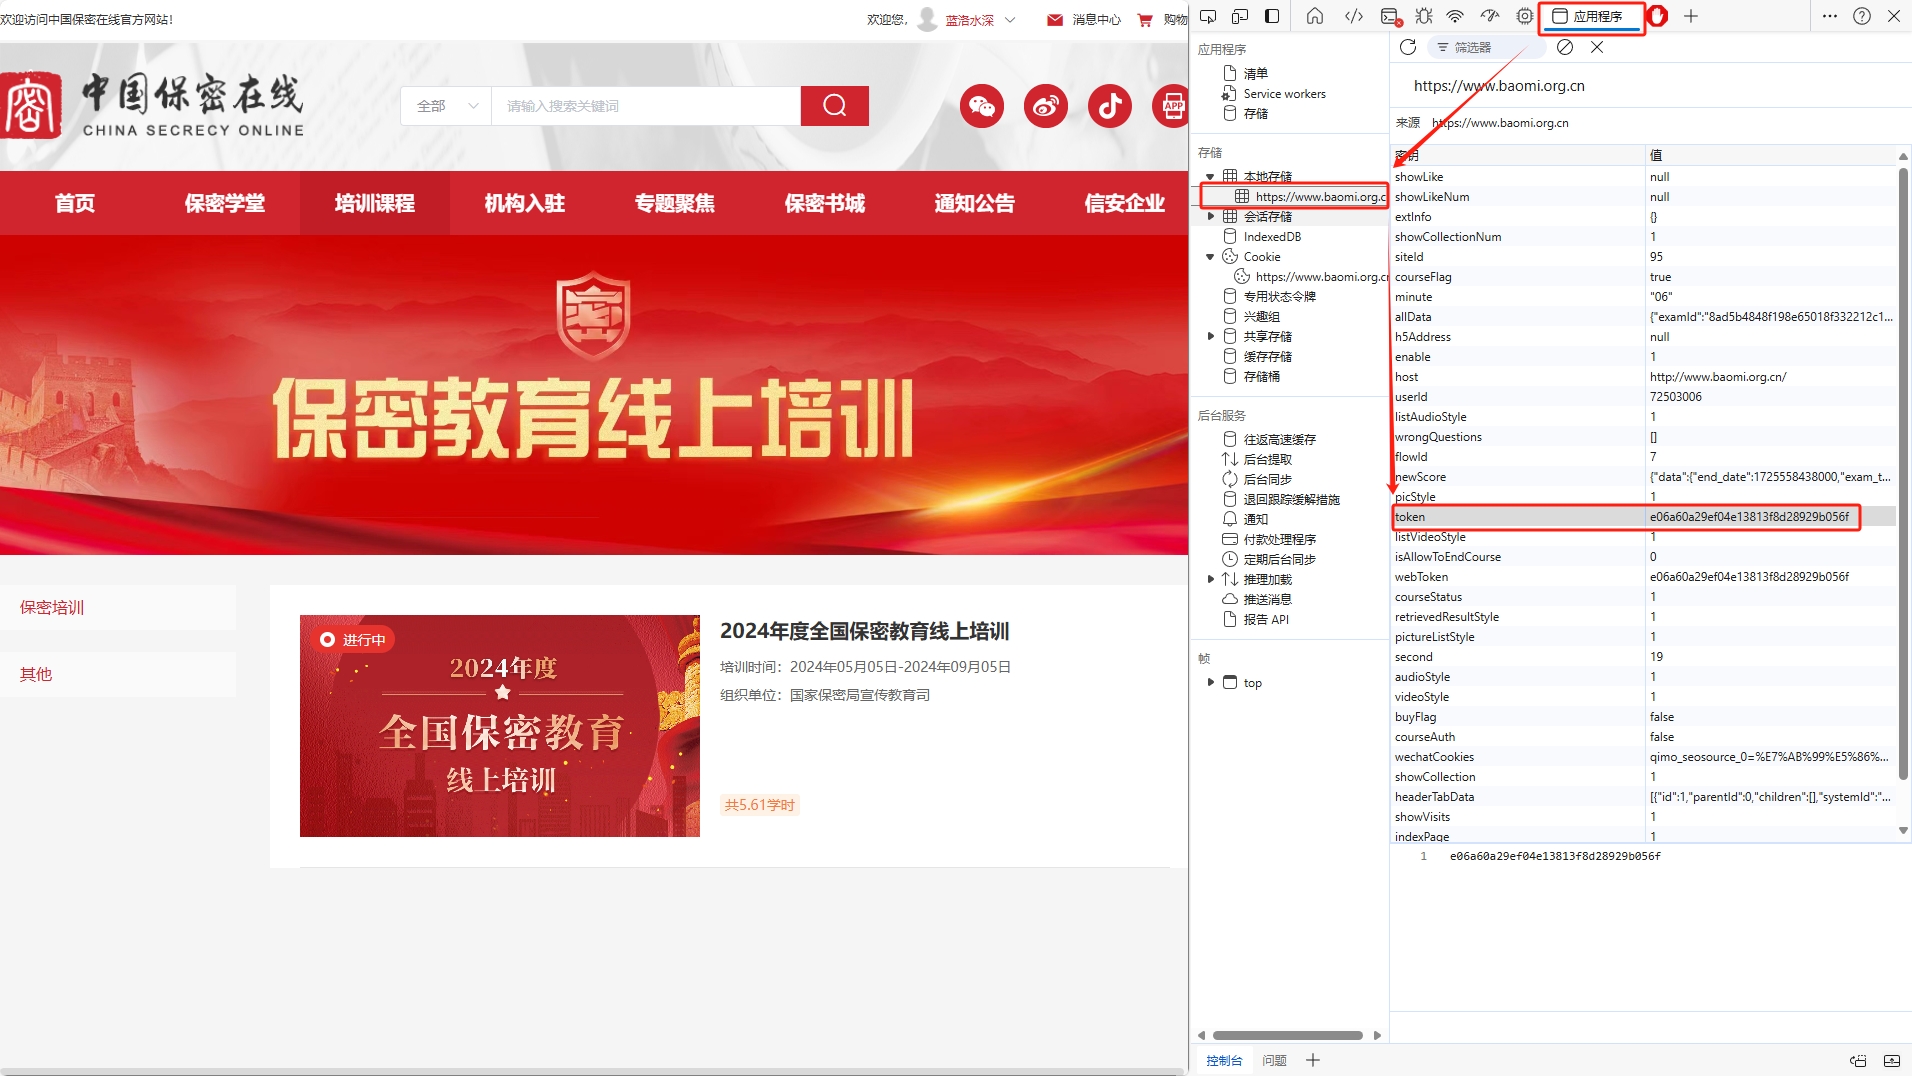Image resolution: width=1912 pixels, height=1076 pixels.
Task: Open the Performance gauge icon
Action: 1490,16
